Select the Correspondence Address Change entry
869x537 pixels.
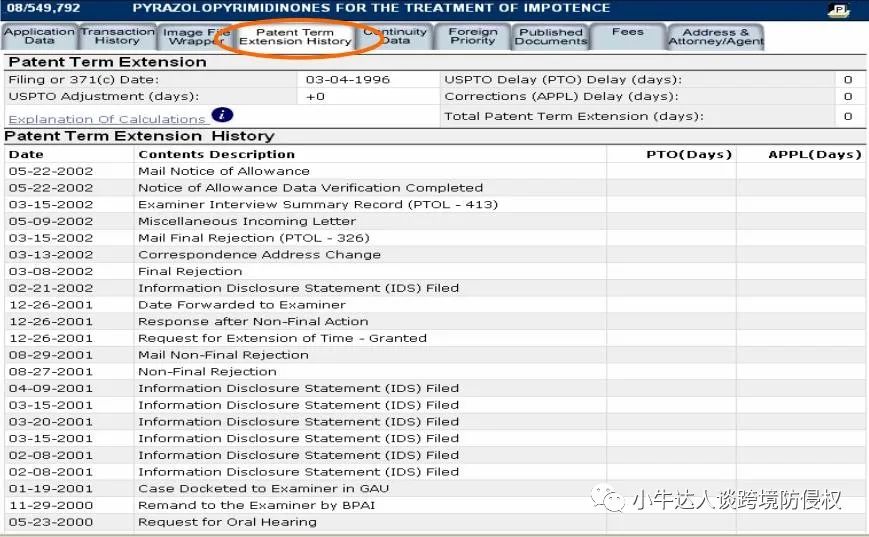434,254
